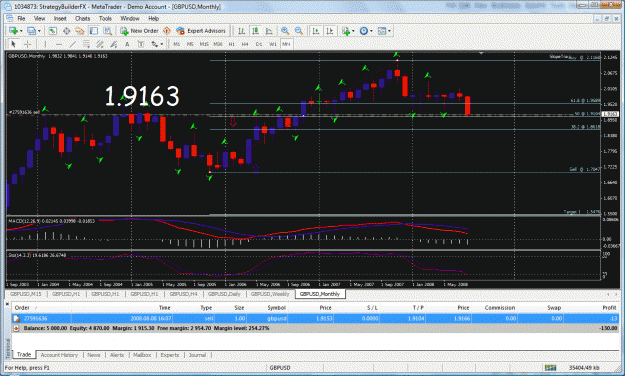
Task: Zoom in on the chart
Action: (285, 31)
